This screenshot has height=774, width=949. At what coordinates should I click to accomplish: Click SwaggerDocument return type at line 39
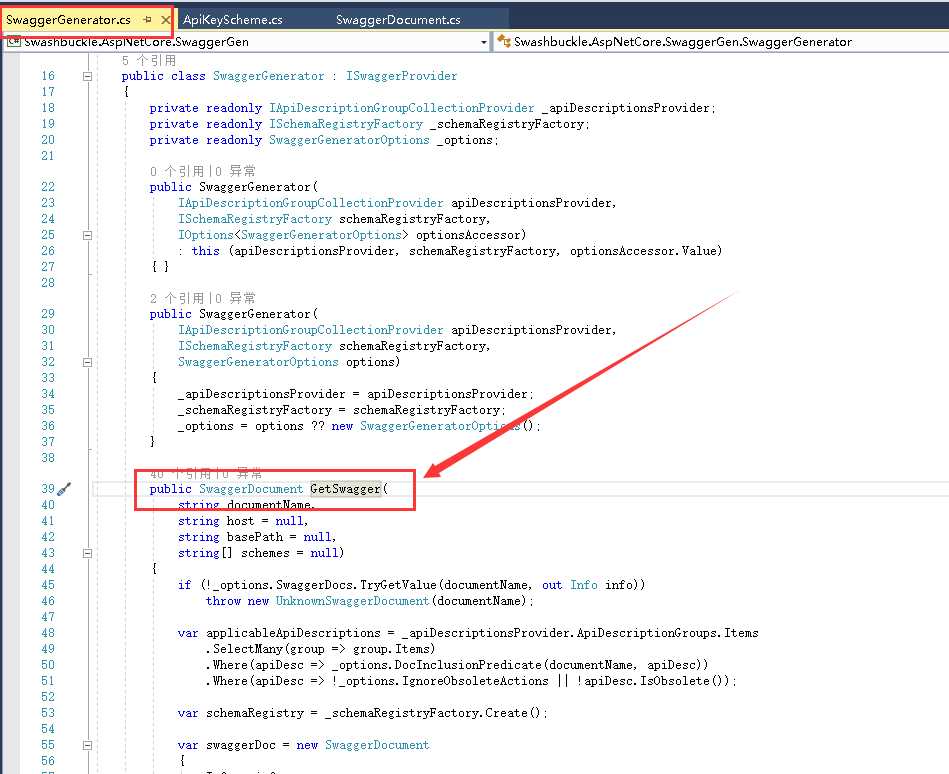tap(251, 489)
